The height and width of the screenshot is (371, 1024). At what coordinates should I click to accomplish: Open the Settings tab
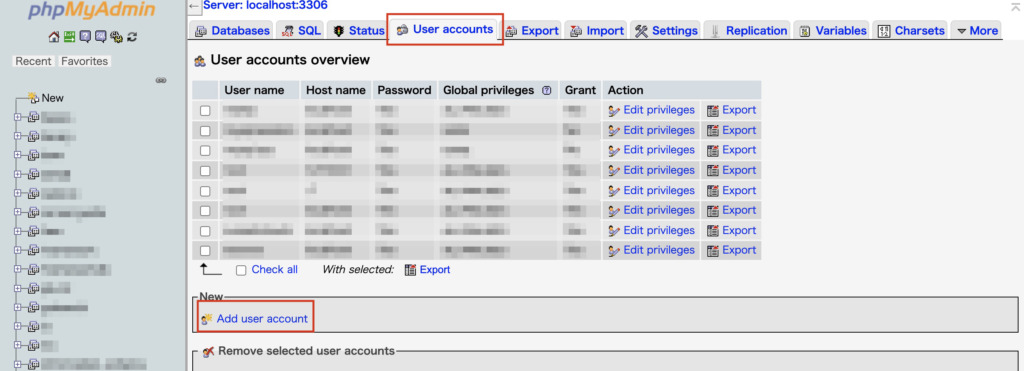[666, 31]
